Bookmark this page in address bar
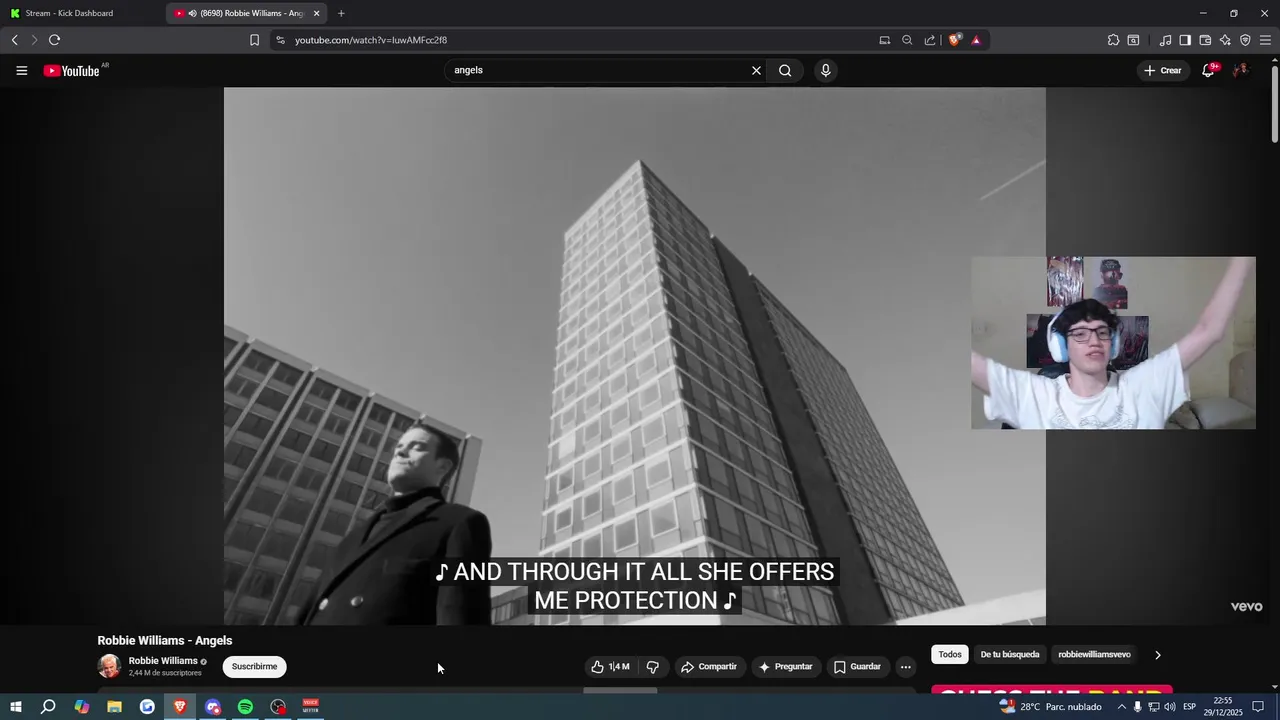 coord(254,40)
